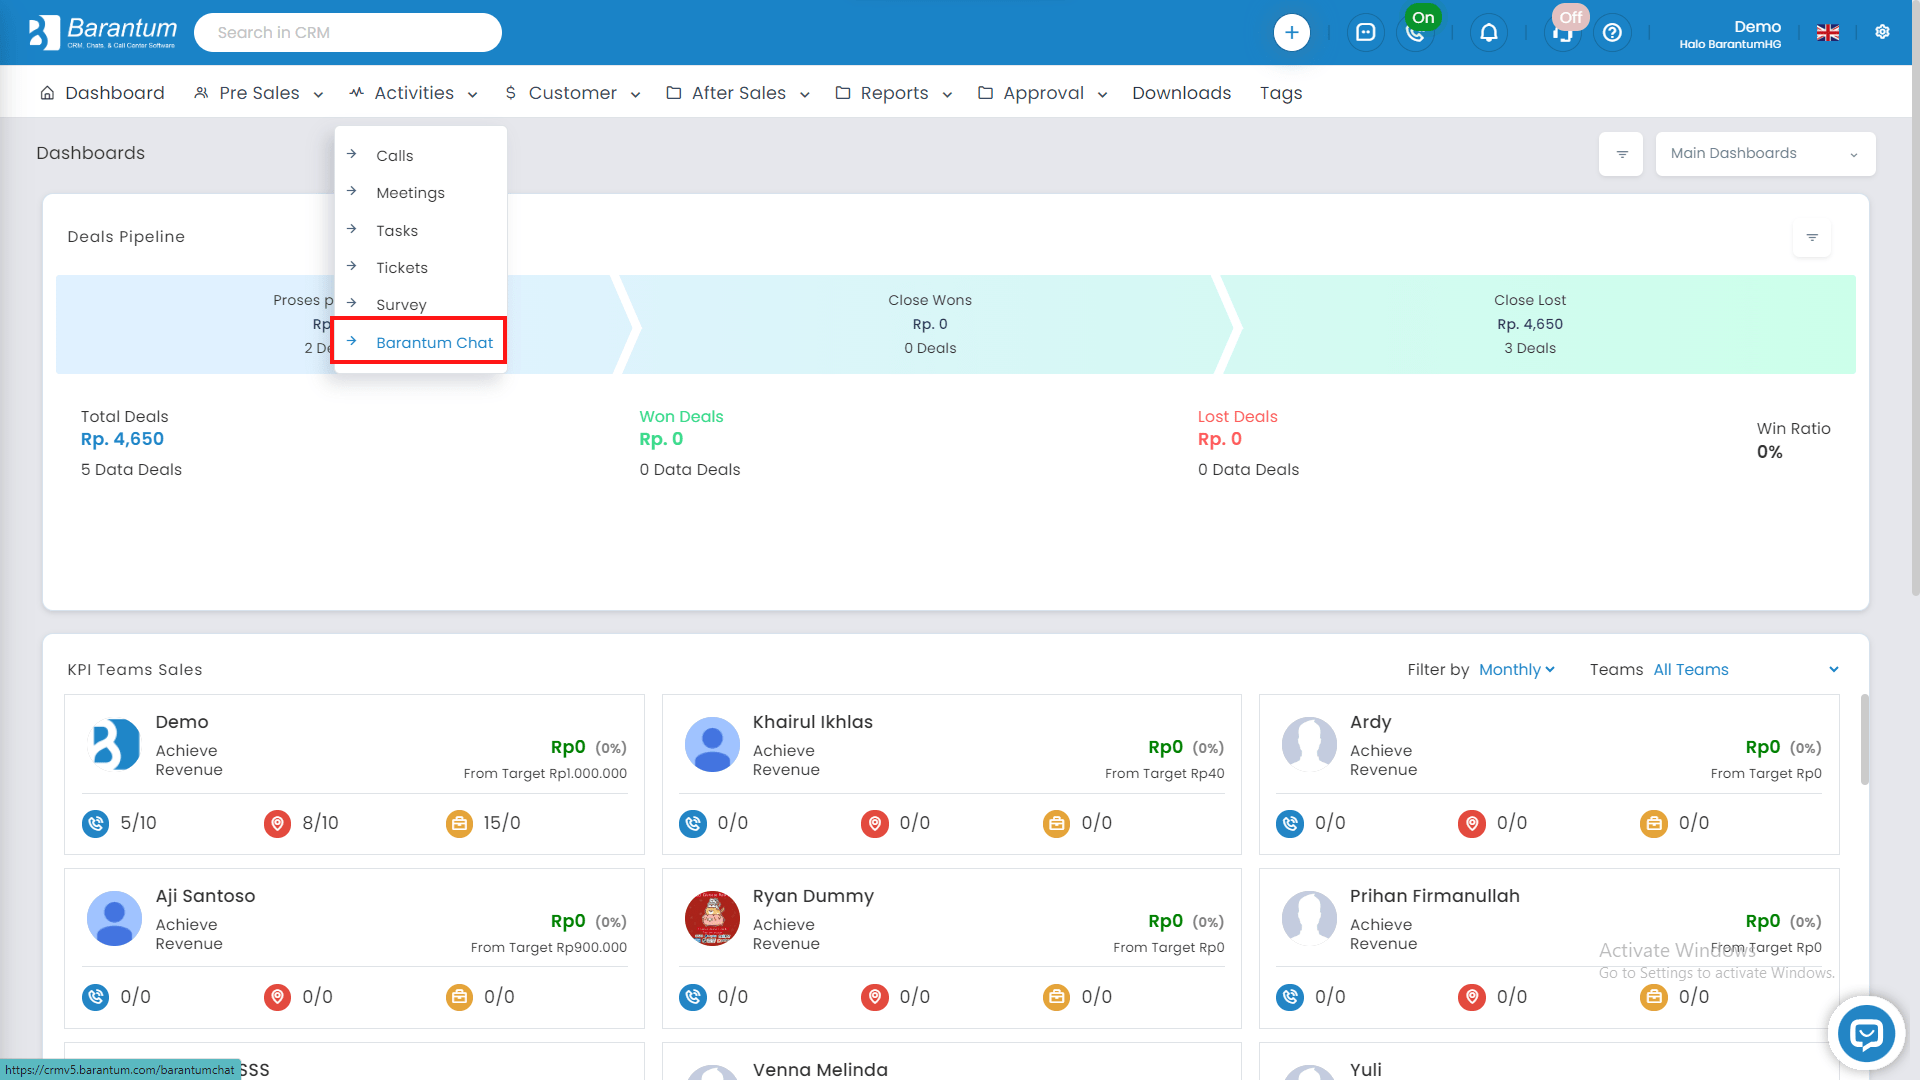Open the Tags page
This screenshot has width=1920, height=1080.
[1281, 93]
